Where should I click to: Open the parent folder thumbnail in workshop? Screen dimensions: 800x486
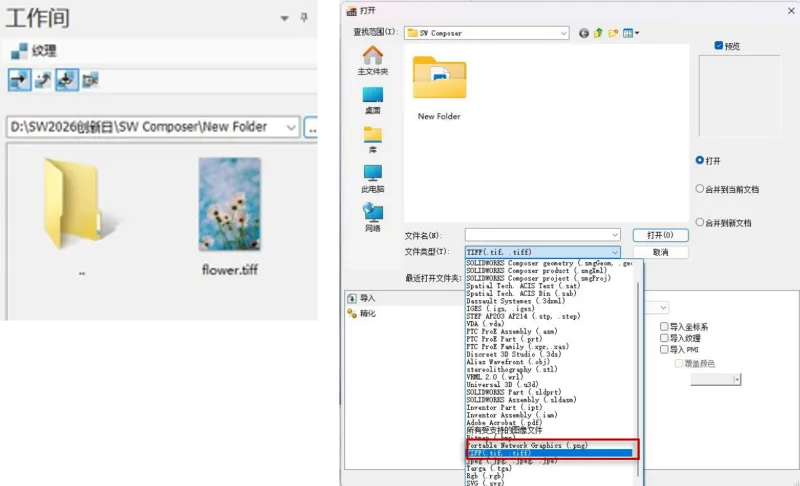(82, 204)
